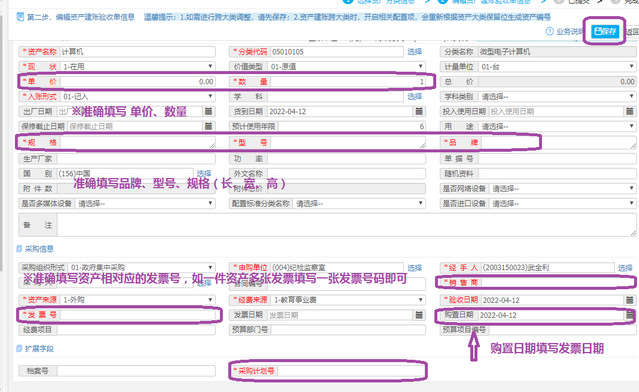
Task: Click 选择 link next to 分类代码
Action: point(414,52)
